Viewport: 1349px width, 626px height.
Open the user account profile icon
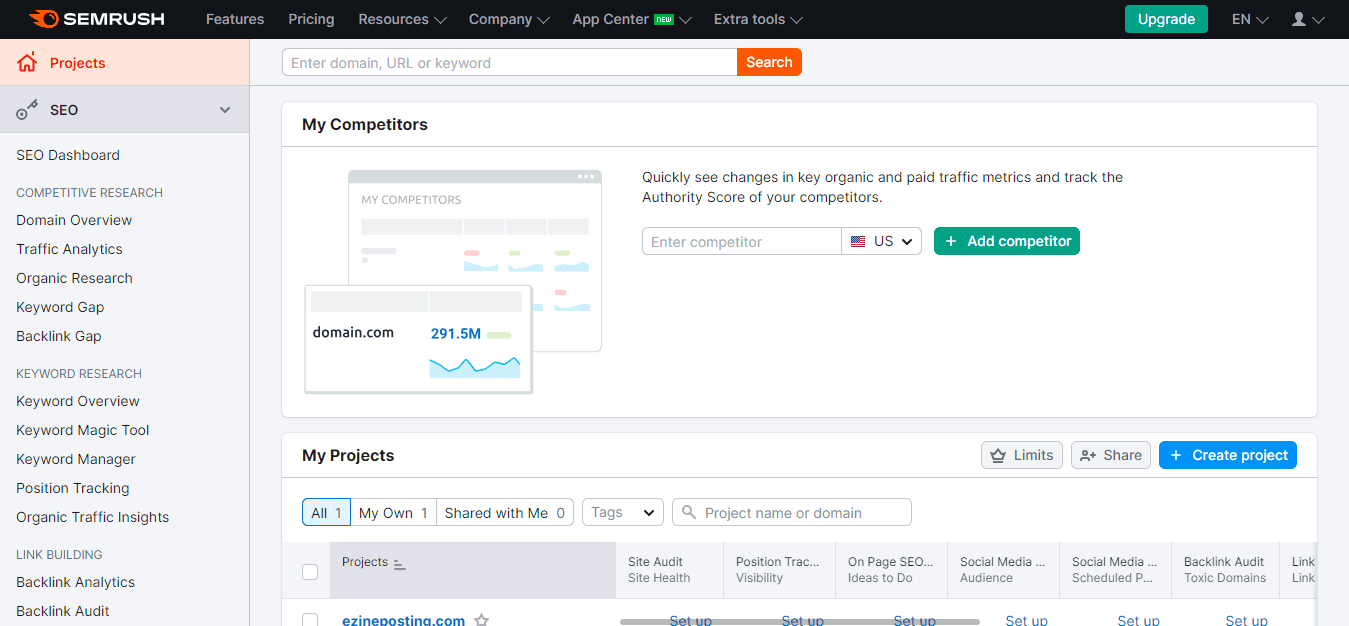click(1299, 19)
